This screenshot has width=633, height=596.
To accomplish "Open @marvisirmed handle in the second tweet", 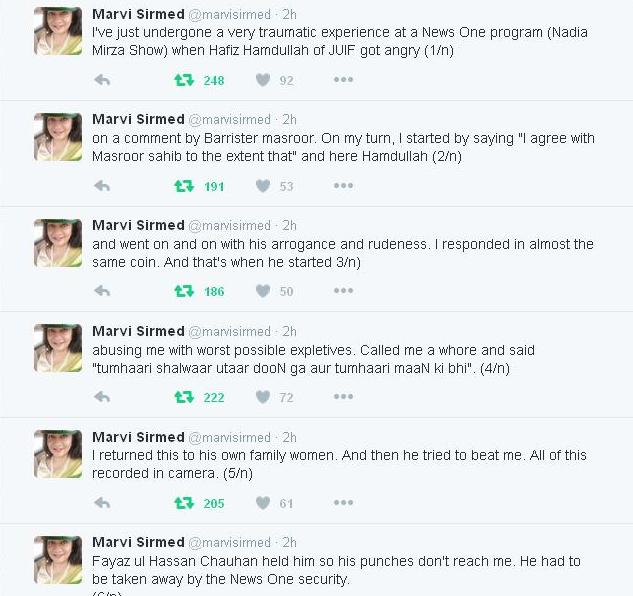I will point(229,120).
